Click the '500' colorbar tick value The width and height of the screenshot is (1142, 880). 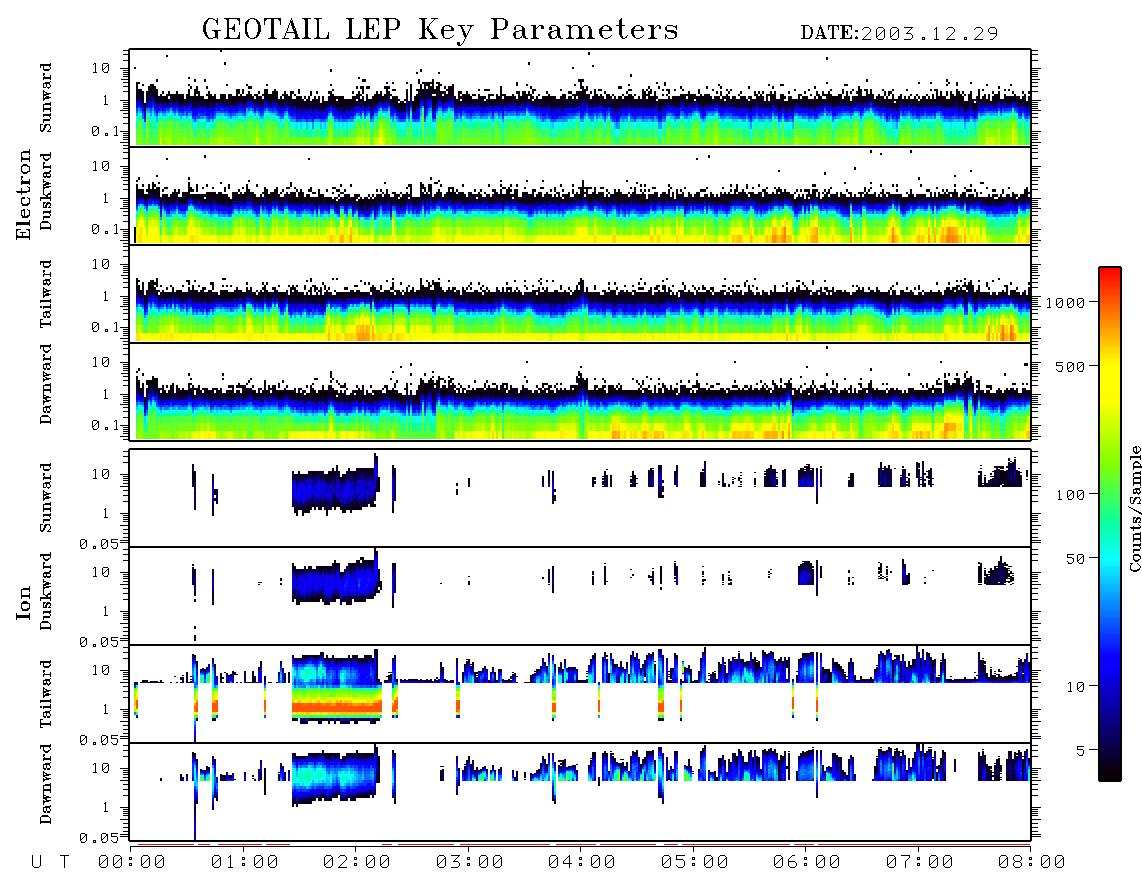[1070, 366]
